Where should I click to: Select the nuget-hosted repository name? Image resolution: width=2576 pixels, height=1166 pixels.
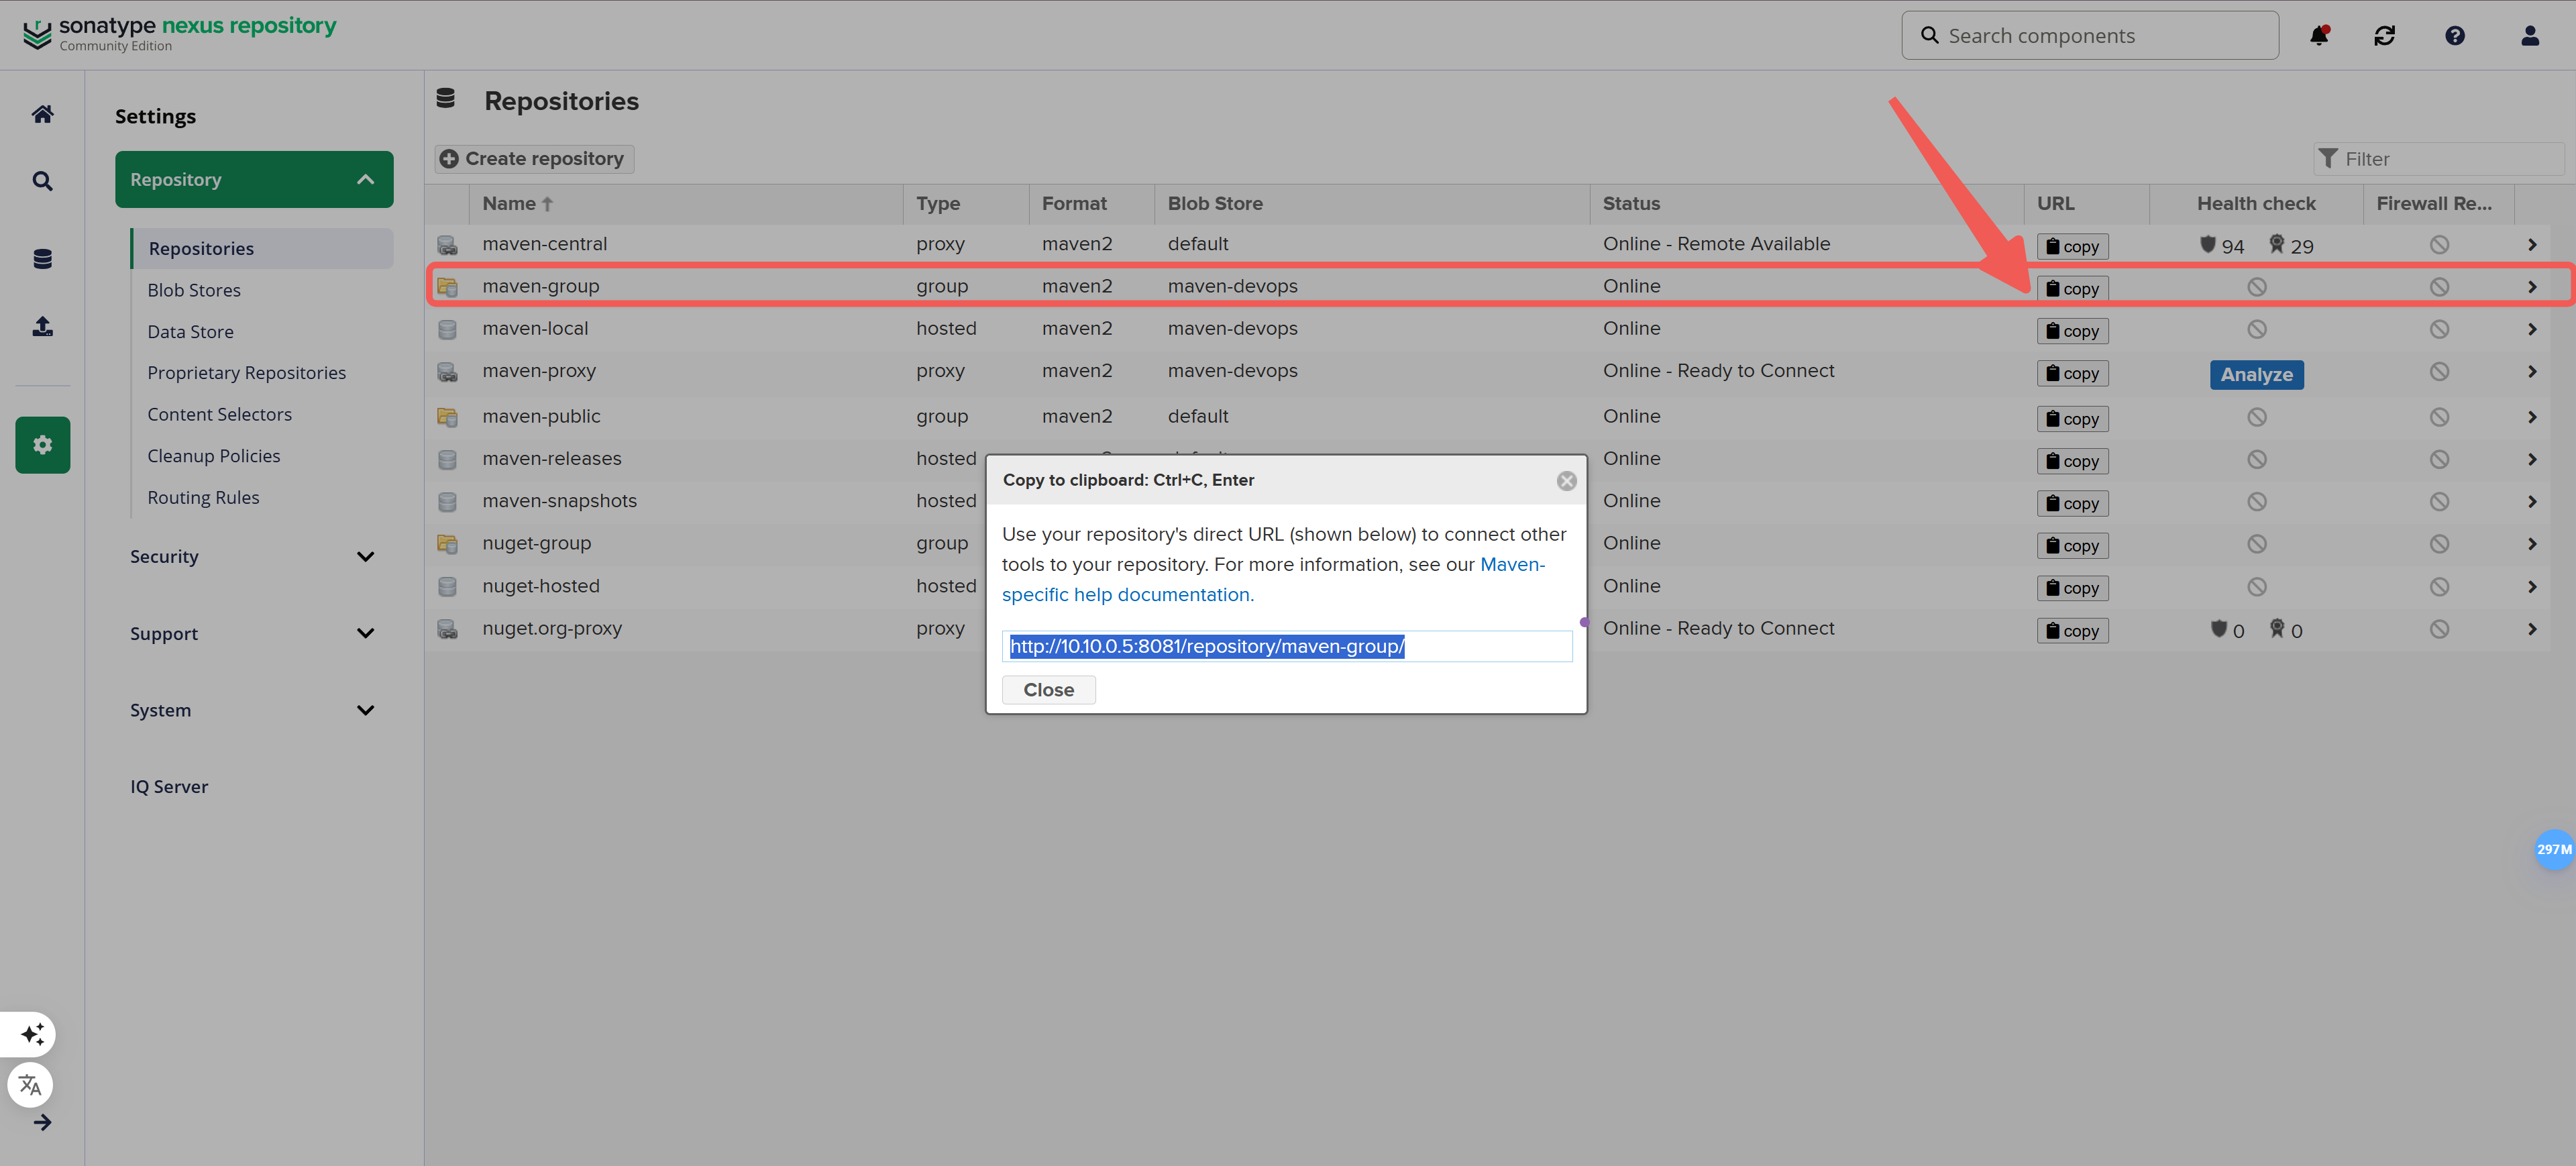(x=540, y=587)
